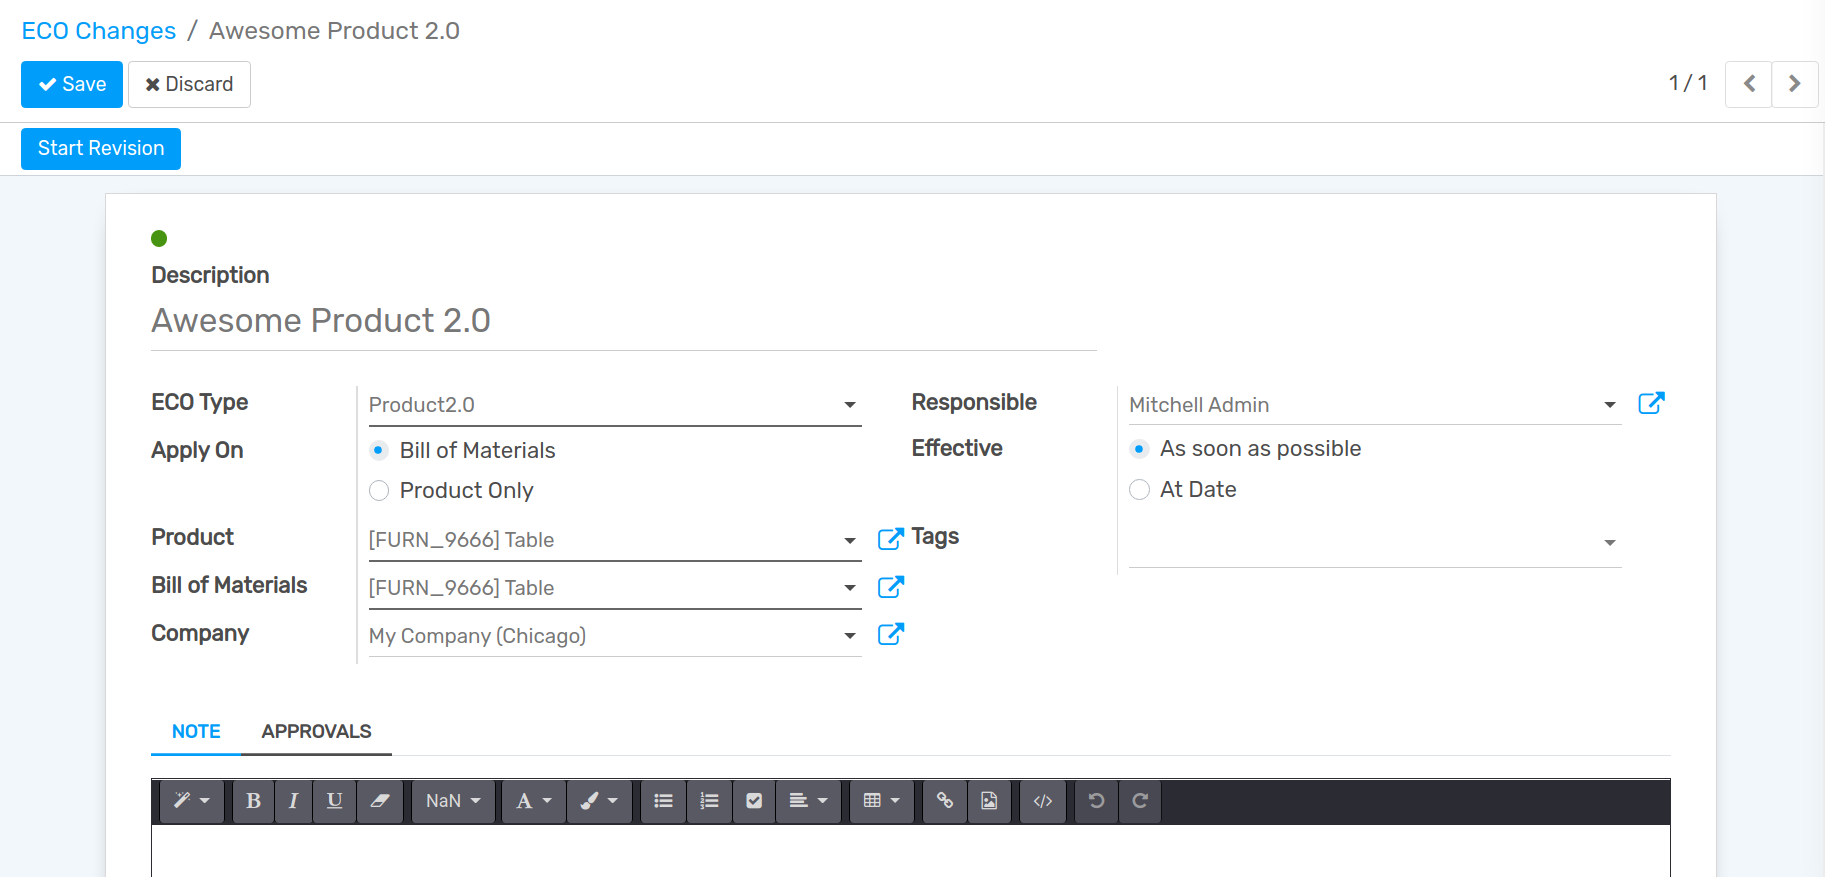The height and width of the screenshot is (877, 1825).
Task: Undo last edit in note editor
Action: coord(1096,801)
